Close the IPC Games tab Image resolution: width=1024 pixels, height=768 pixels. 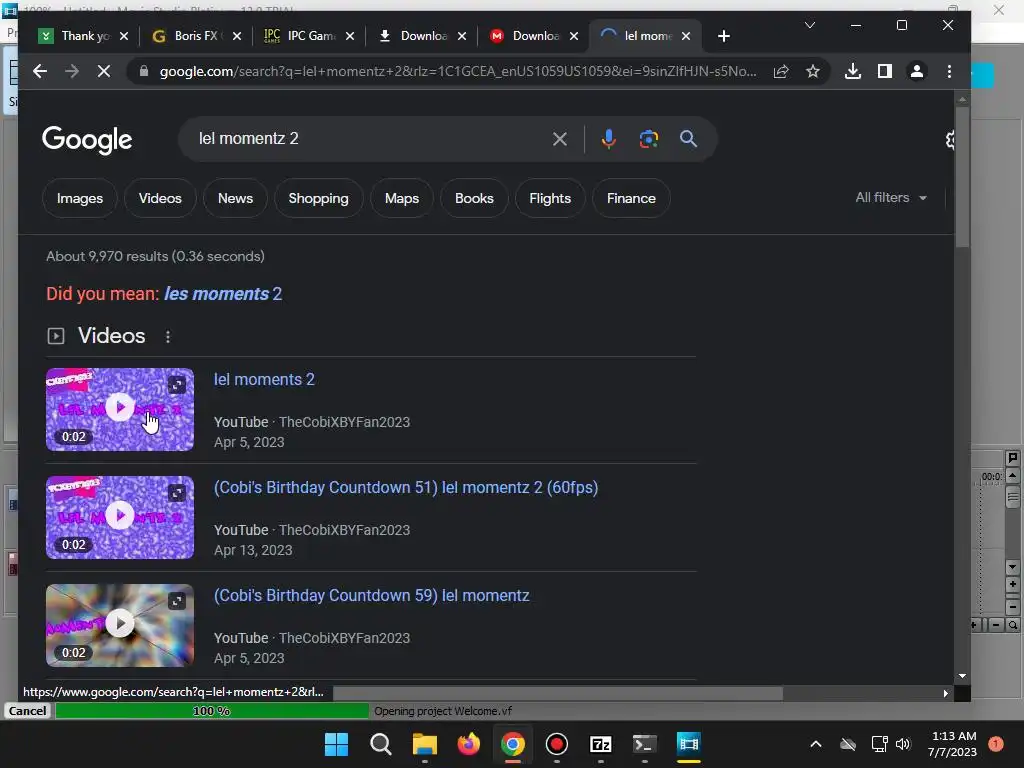tap(350, 36)
